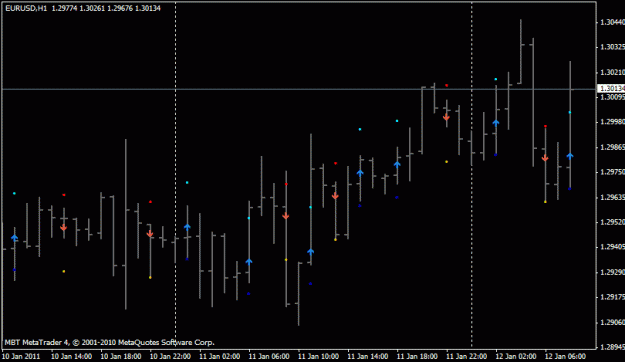Click the red down arrow at 11 Jan 13:00

tap(335, 196)
